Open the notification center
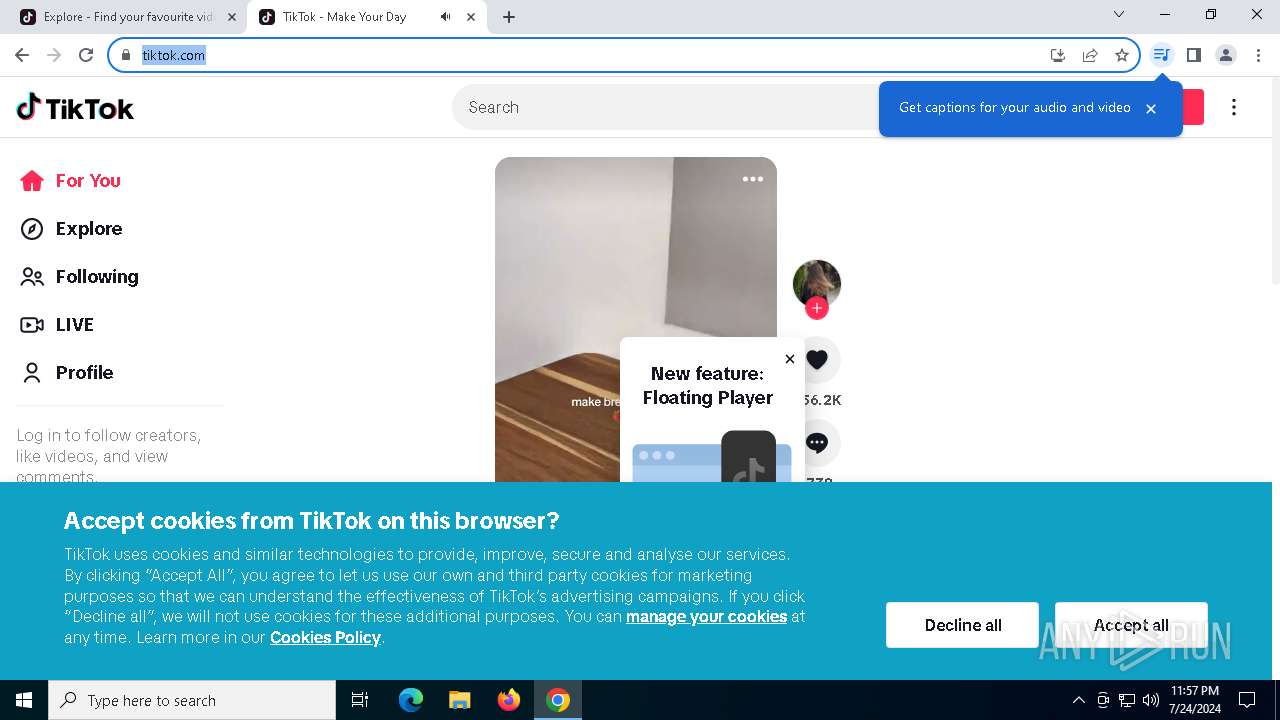 point(1247,700)
